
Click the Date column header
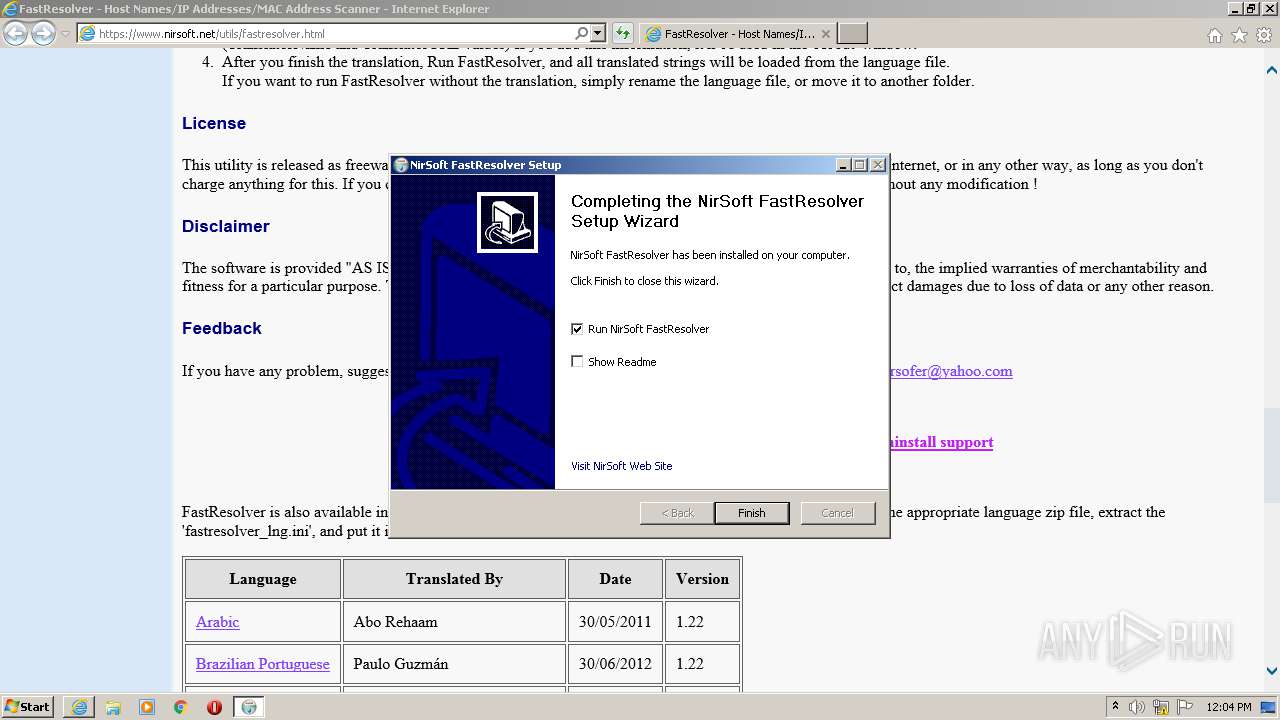(615, 579)
